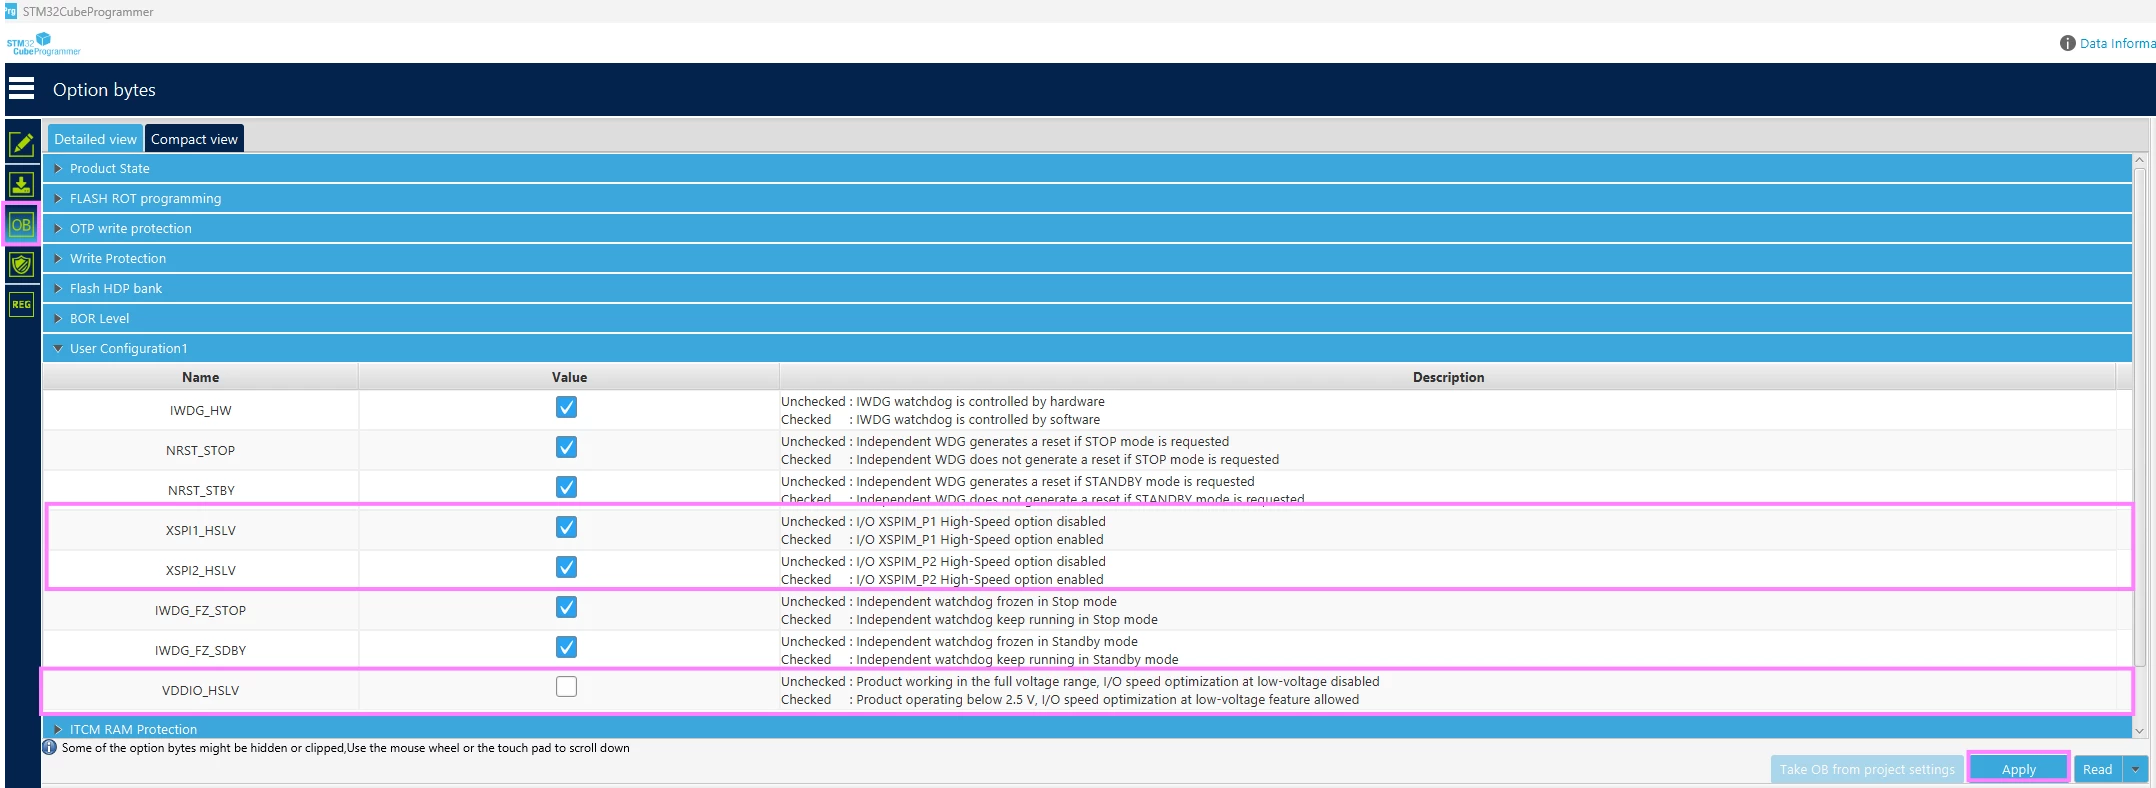Click the Value column header

click(x=569, y=377)
